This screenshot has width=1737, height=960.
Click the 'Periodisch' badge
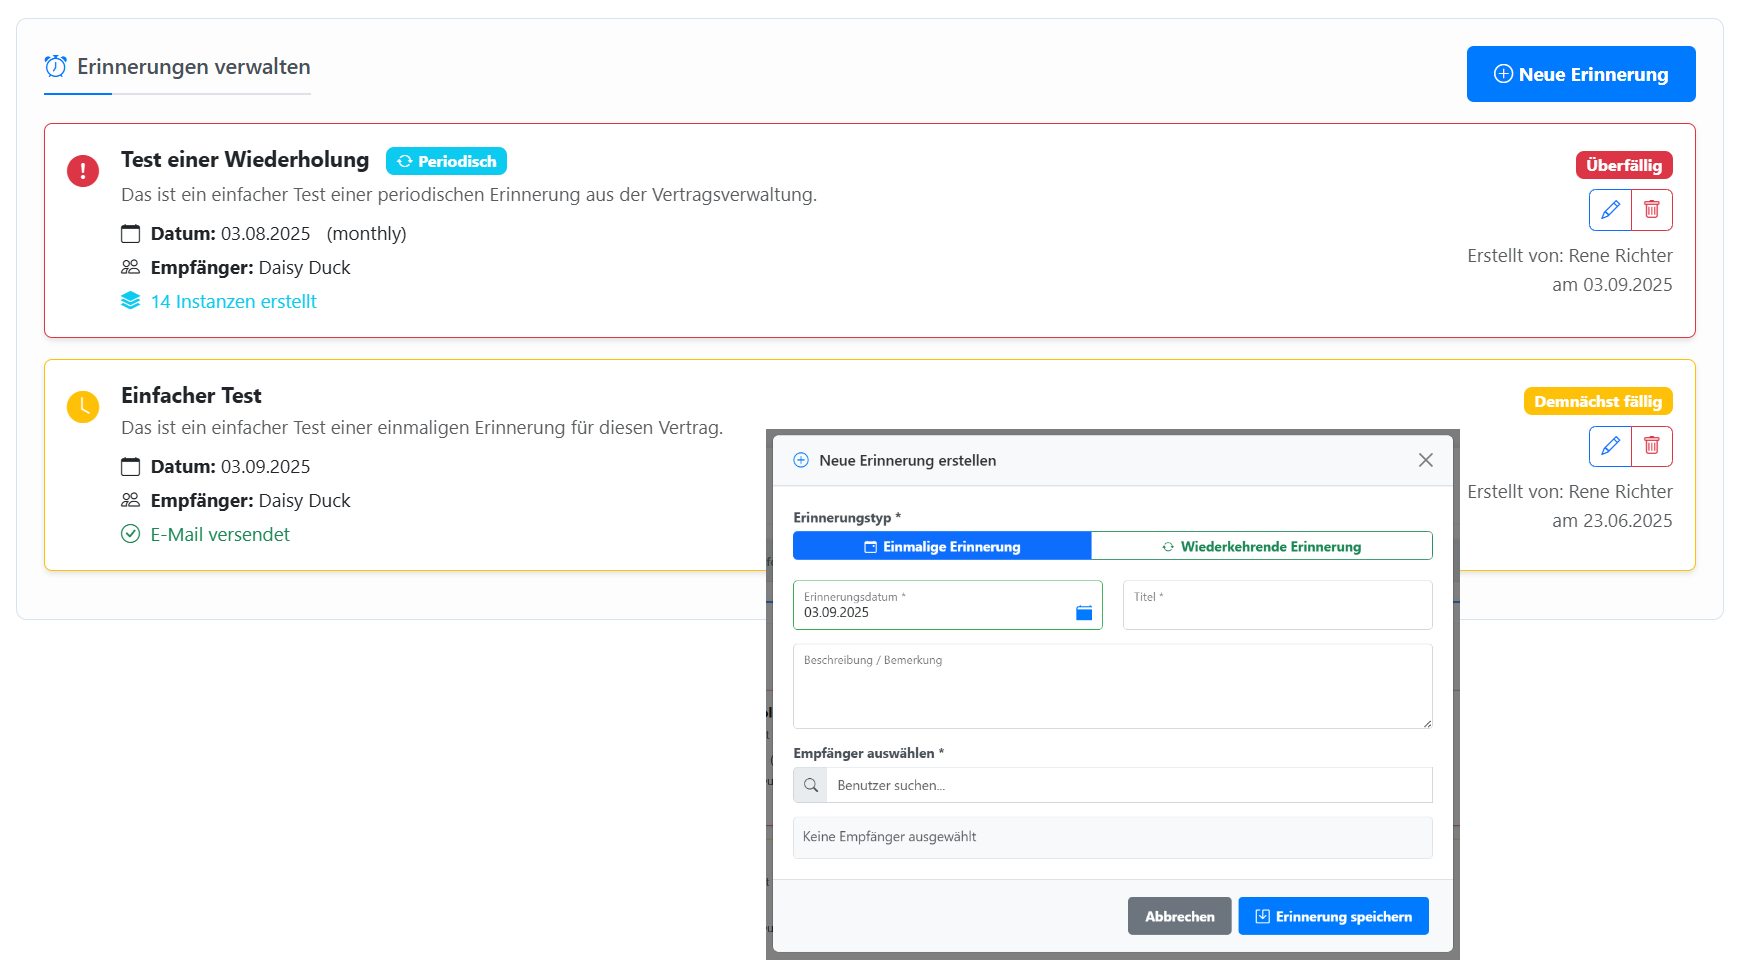[446, 162]
